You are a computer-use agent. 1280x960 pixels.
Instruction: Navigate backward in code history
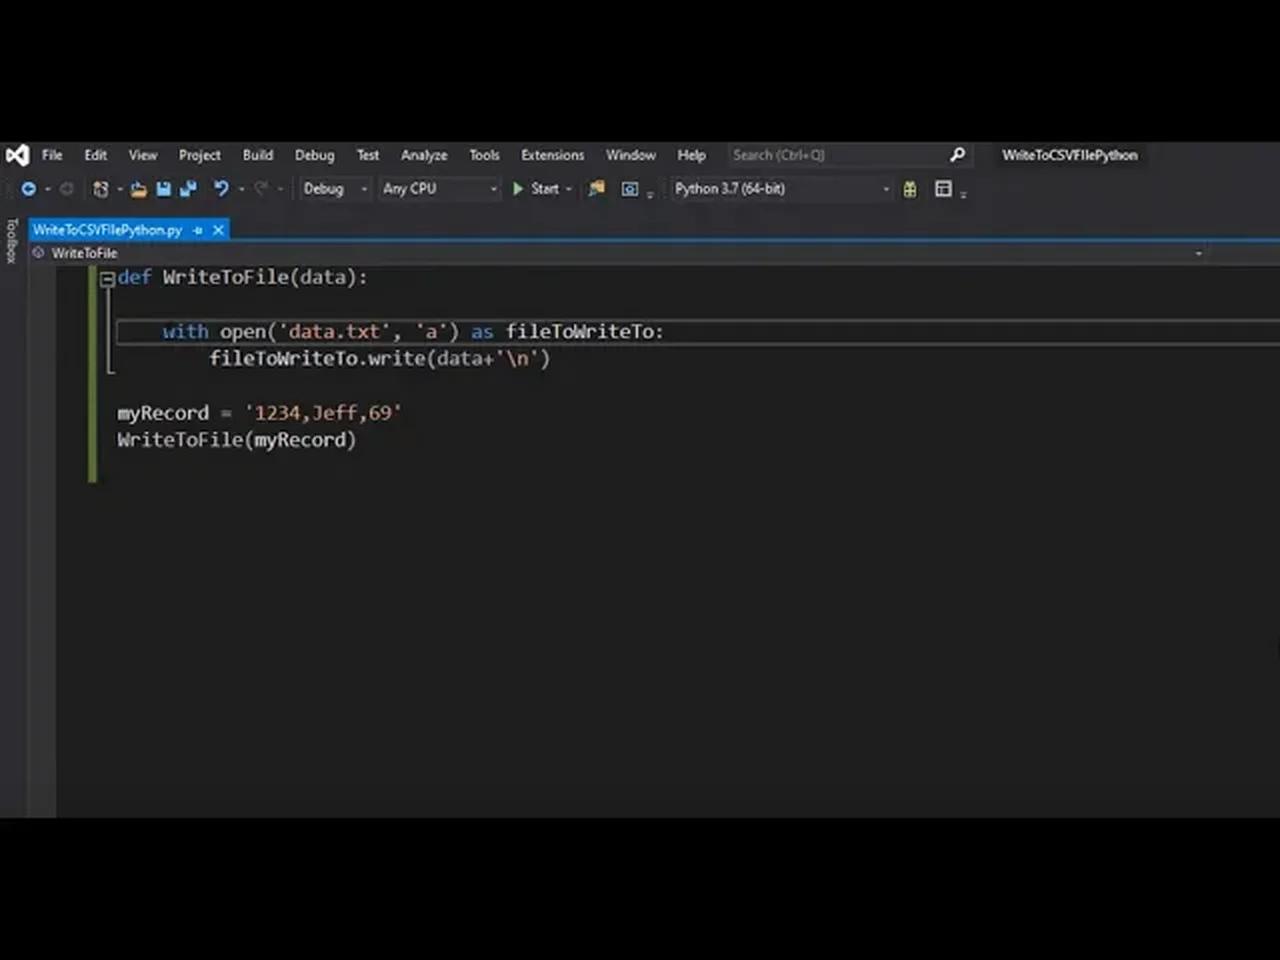tap(28, 189)
